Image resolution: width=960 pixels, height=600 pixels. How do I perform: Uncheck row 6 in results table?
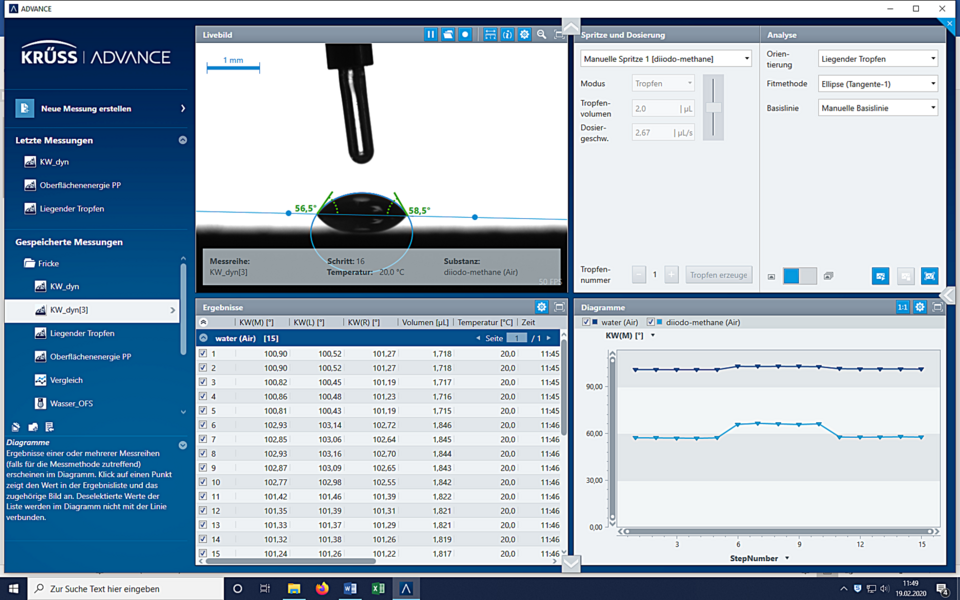[x=203, y=425]
